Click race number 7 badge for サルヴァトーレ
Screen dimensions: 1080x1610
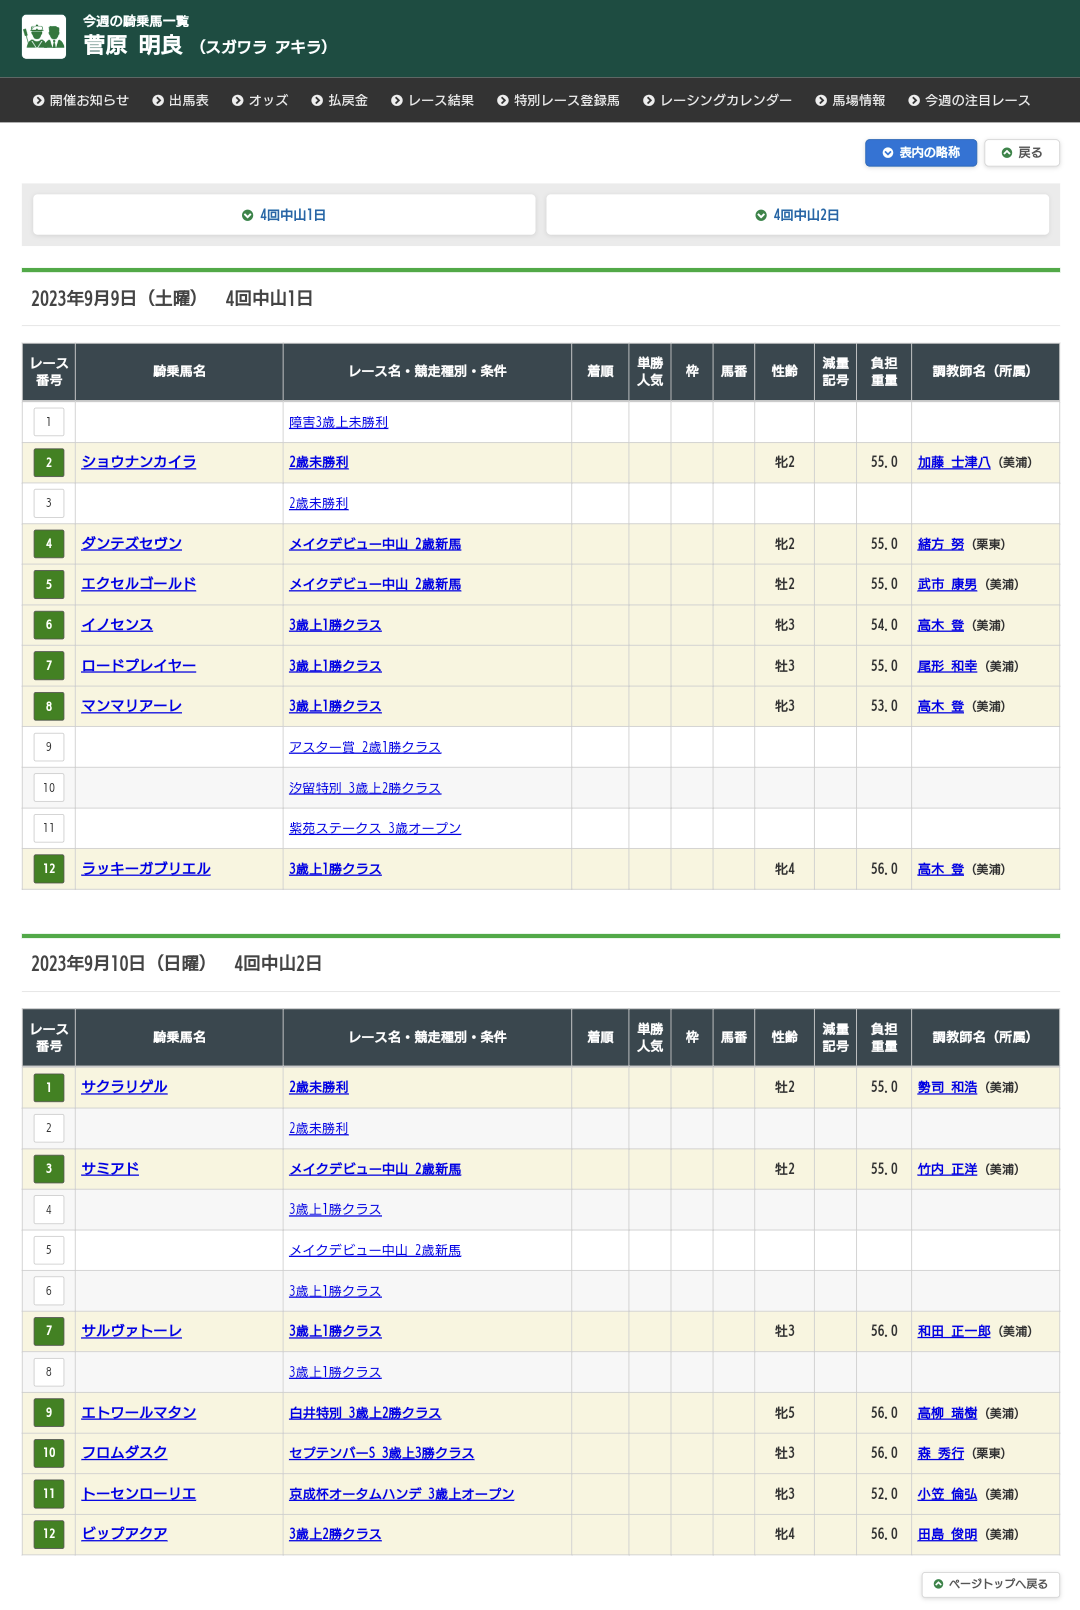point(49,1331)
